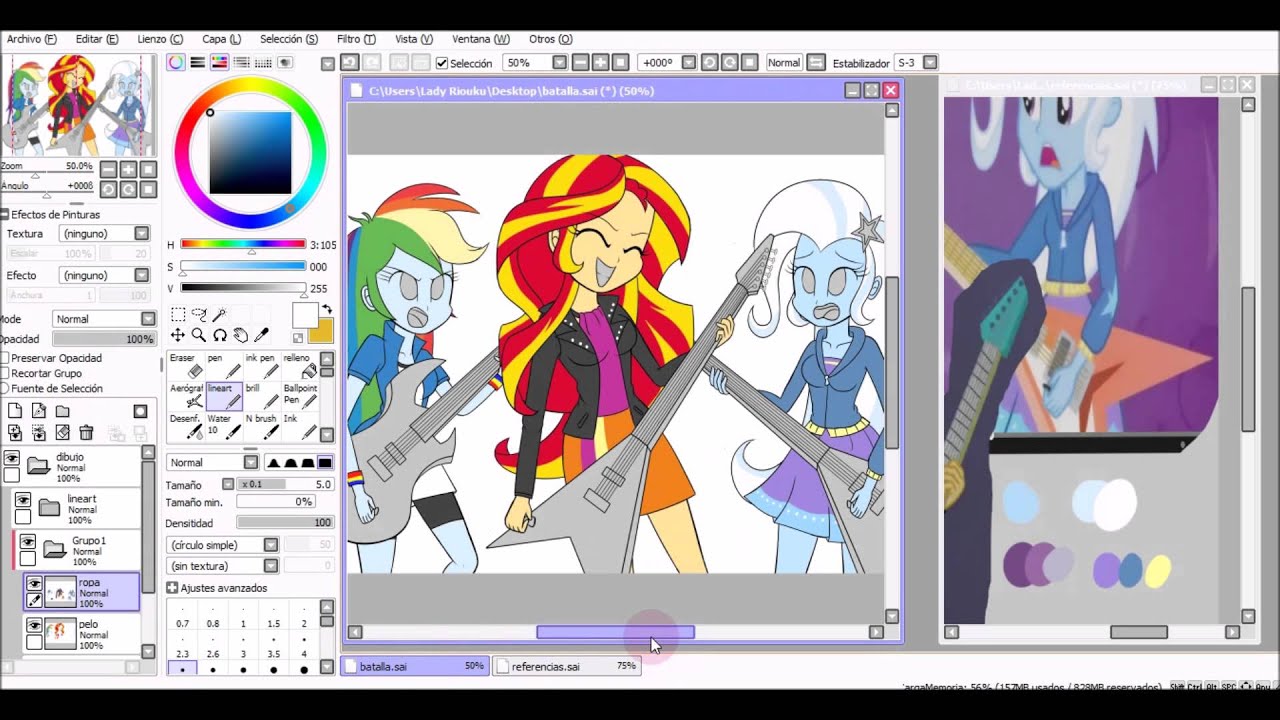The width and height of the screenshot is (1280, 720).
Task: Open the brush mode Normal dropdown
Action: click(x=213, y=463)
